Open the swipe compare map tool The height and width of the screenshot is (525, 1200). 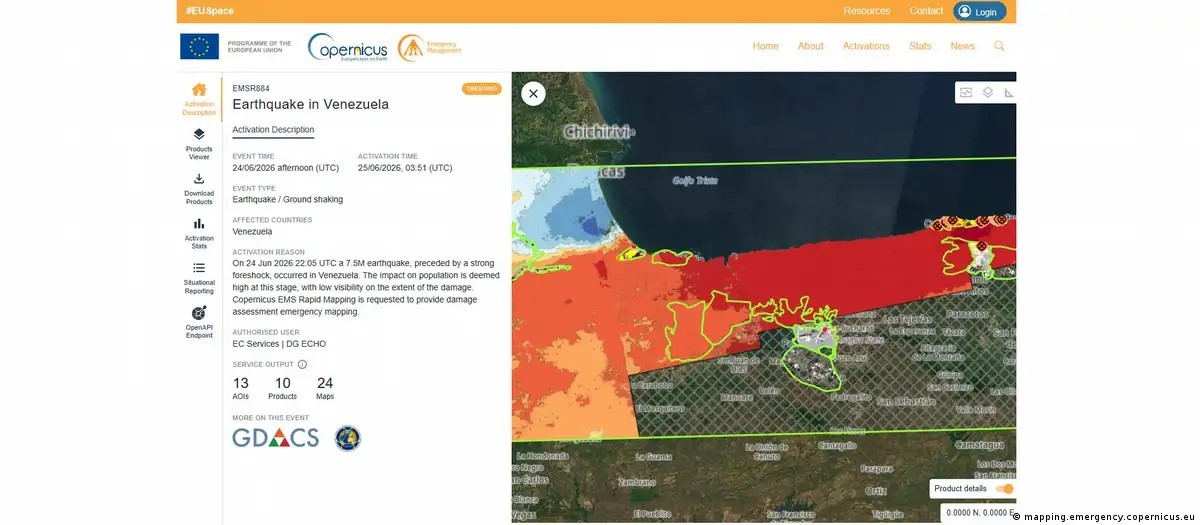coord(967,92)
